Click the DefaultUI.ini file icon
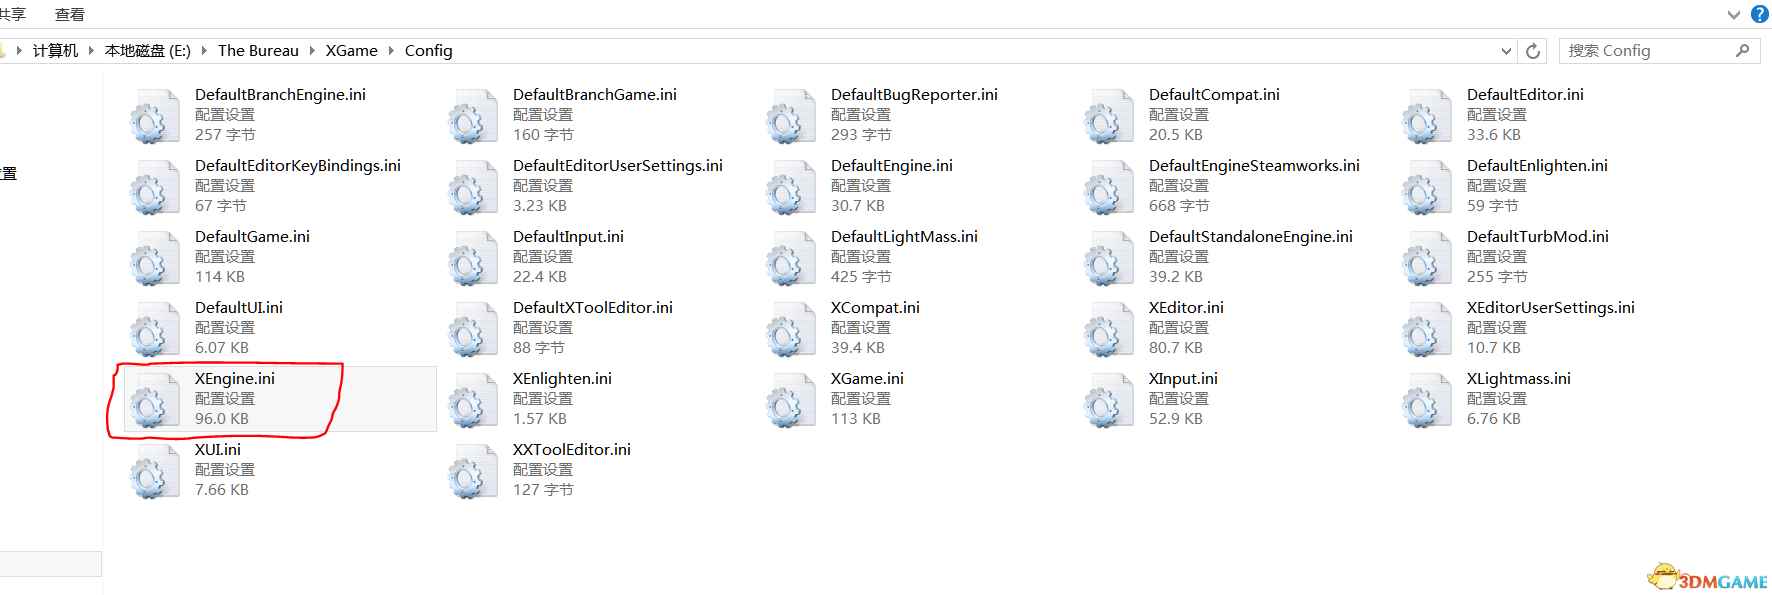This screenshot has width=1772, height=595. click(x=154, y=329)
